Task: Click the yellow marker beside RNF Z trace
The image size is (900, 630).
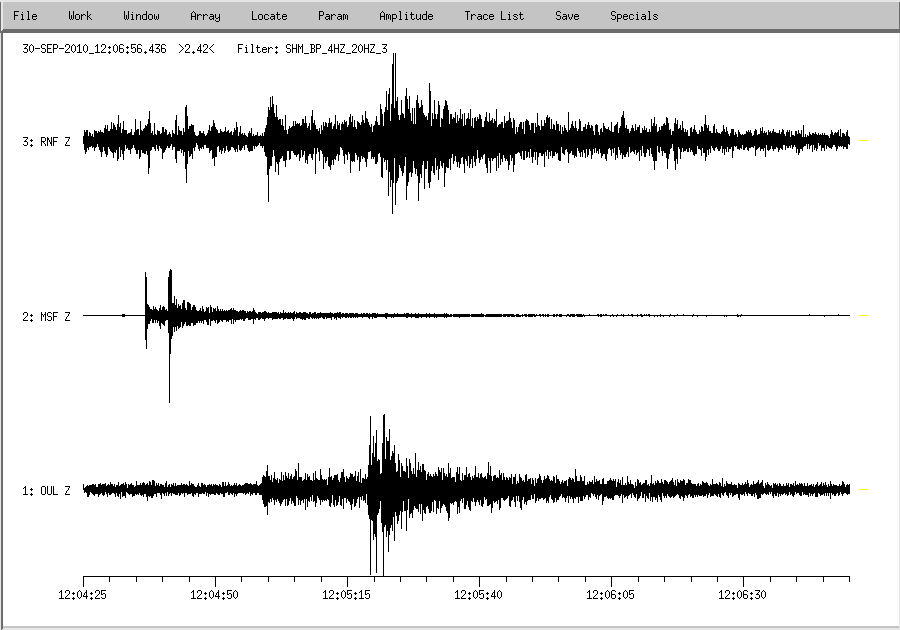Action: [863, 141]
